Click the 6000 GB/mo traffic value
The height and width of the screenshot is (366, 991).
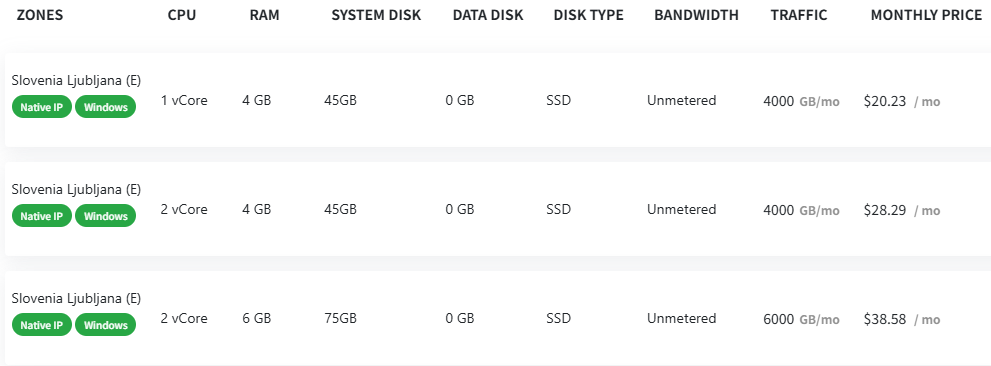tap(801, 319)
